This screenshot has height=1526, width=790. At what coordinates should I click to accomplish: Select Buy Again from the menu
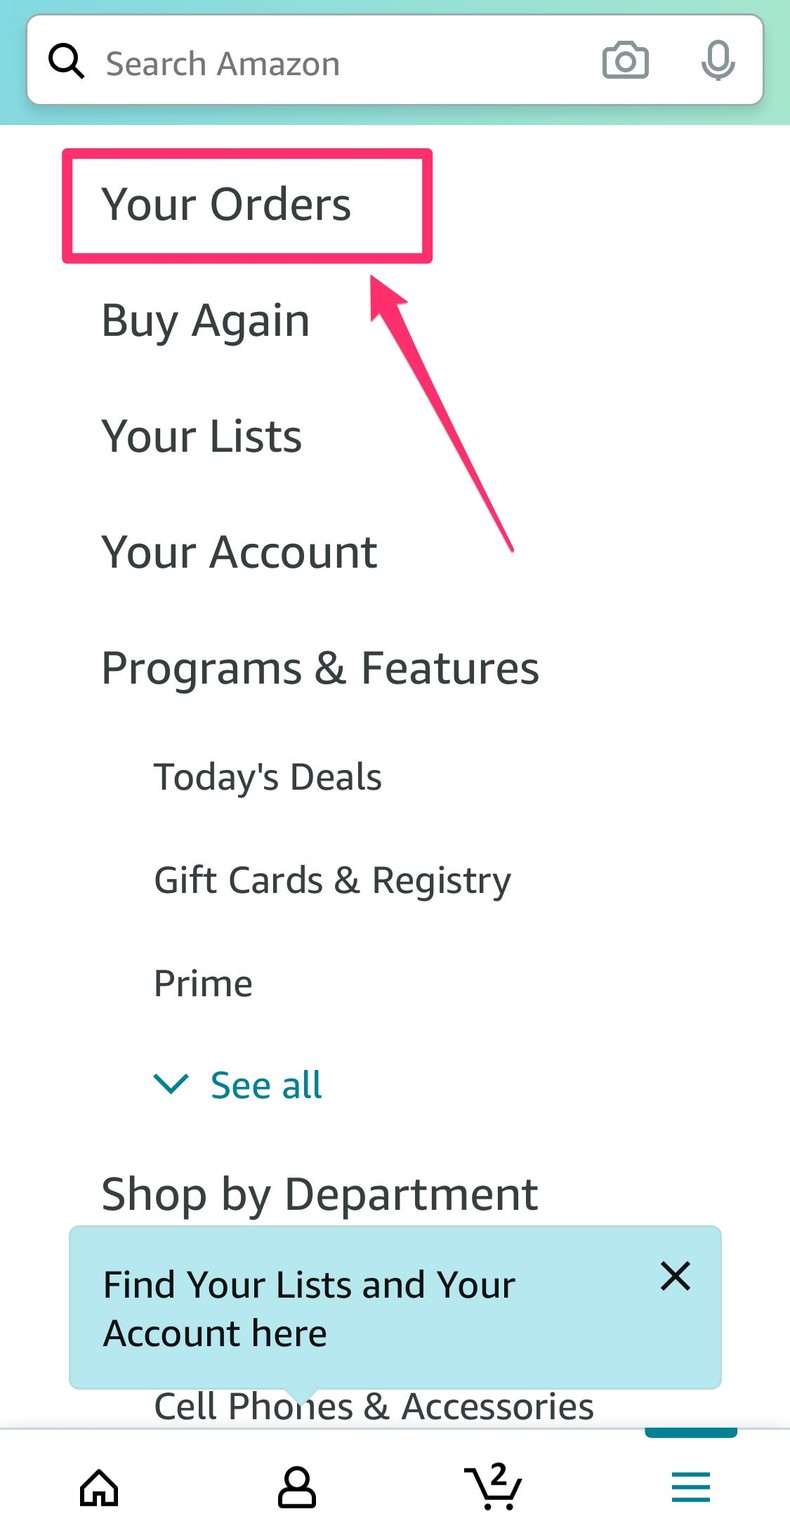[204, 320]
